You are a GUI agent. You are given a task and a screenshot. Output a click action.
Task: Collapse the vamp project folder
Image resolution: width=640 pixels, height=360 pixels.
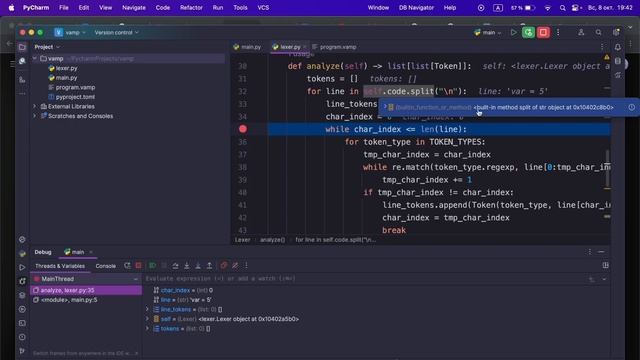(35, 58)
